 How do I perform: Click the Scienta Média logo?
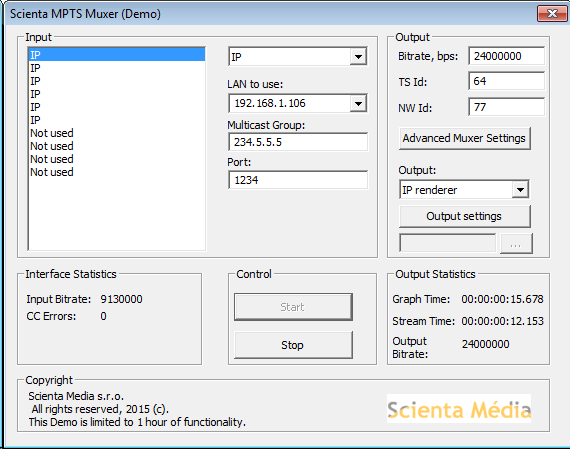[459, 409]
